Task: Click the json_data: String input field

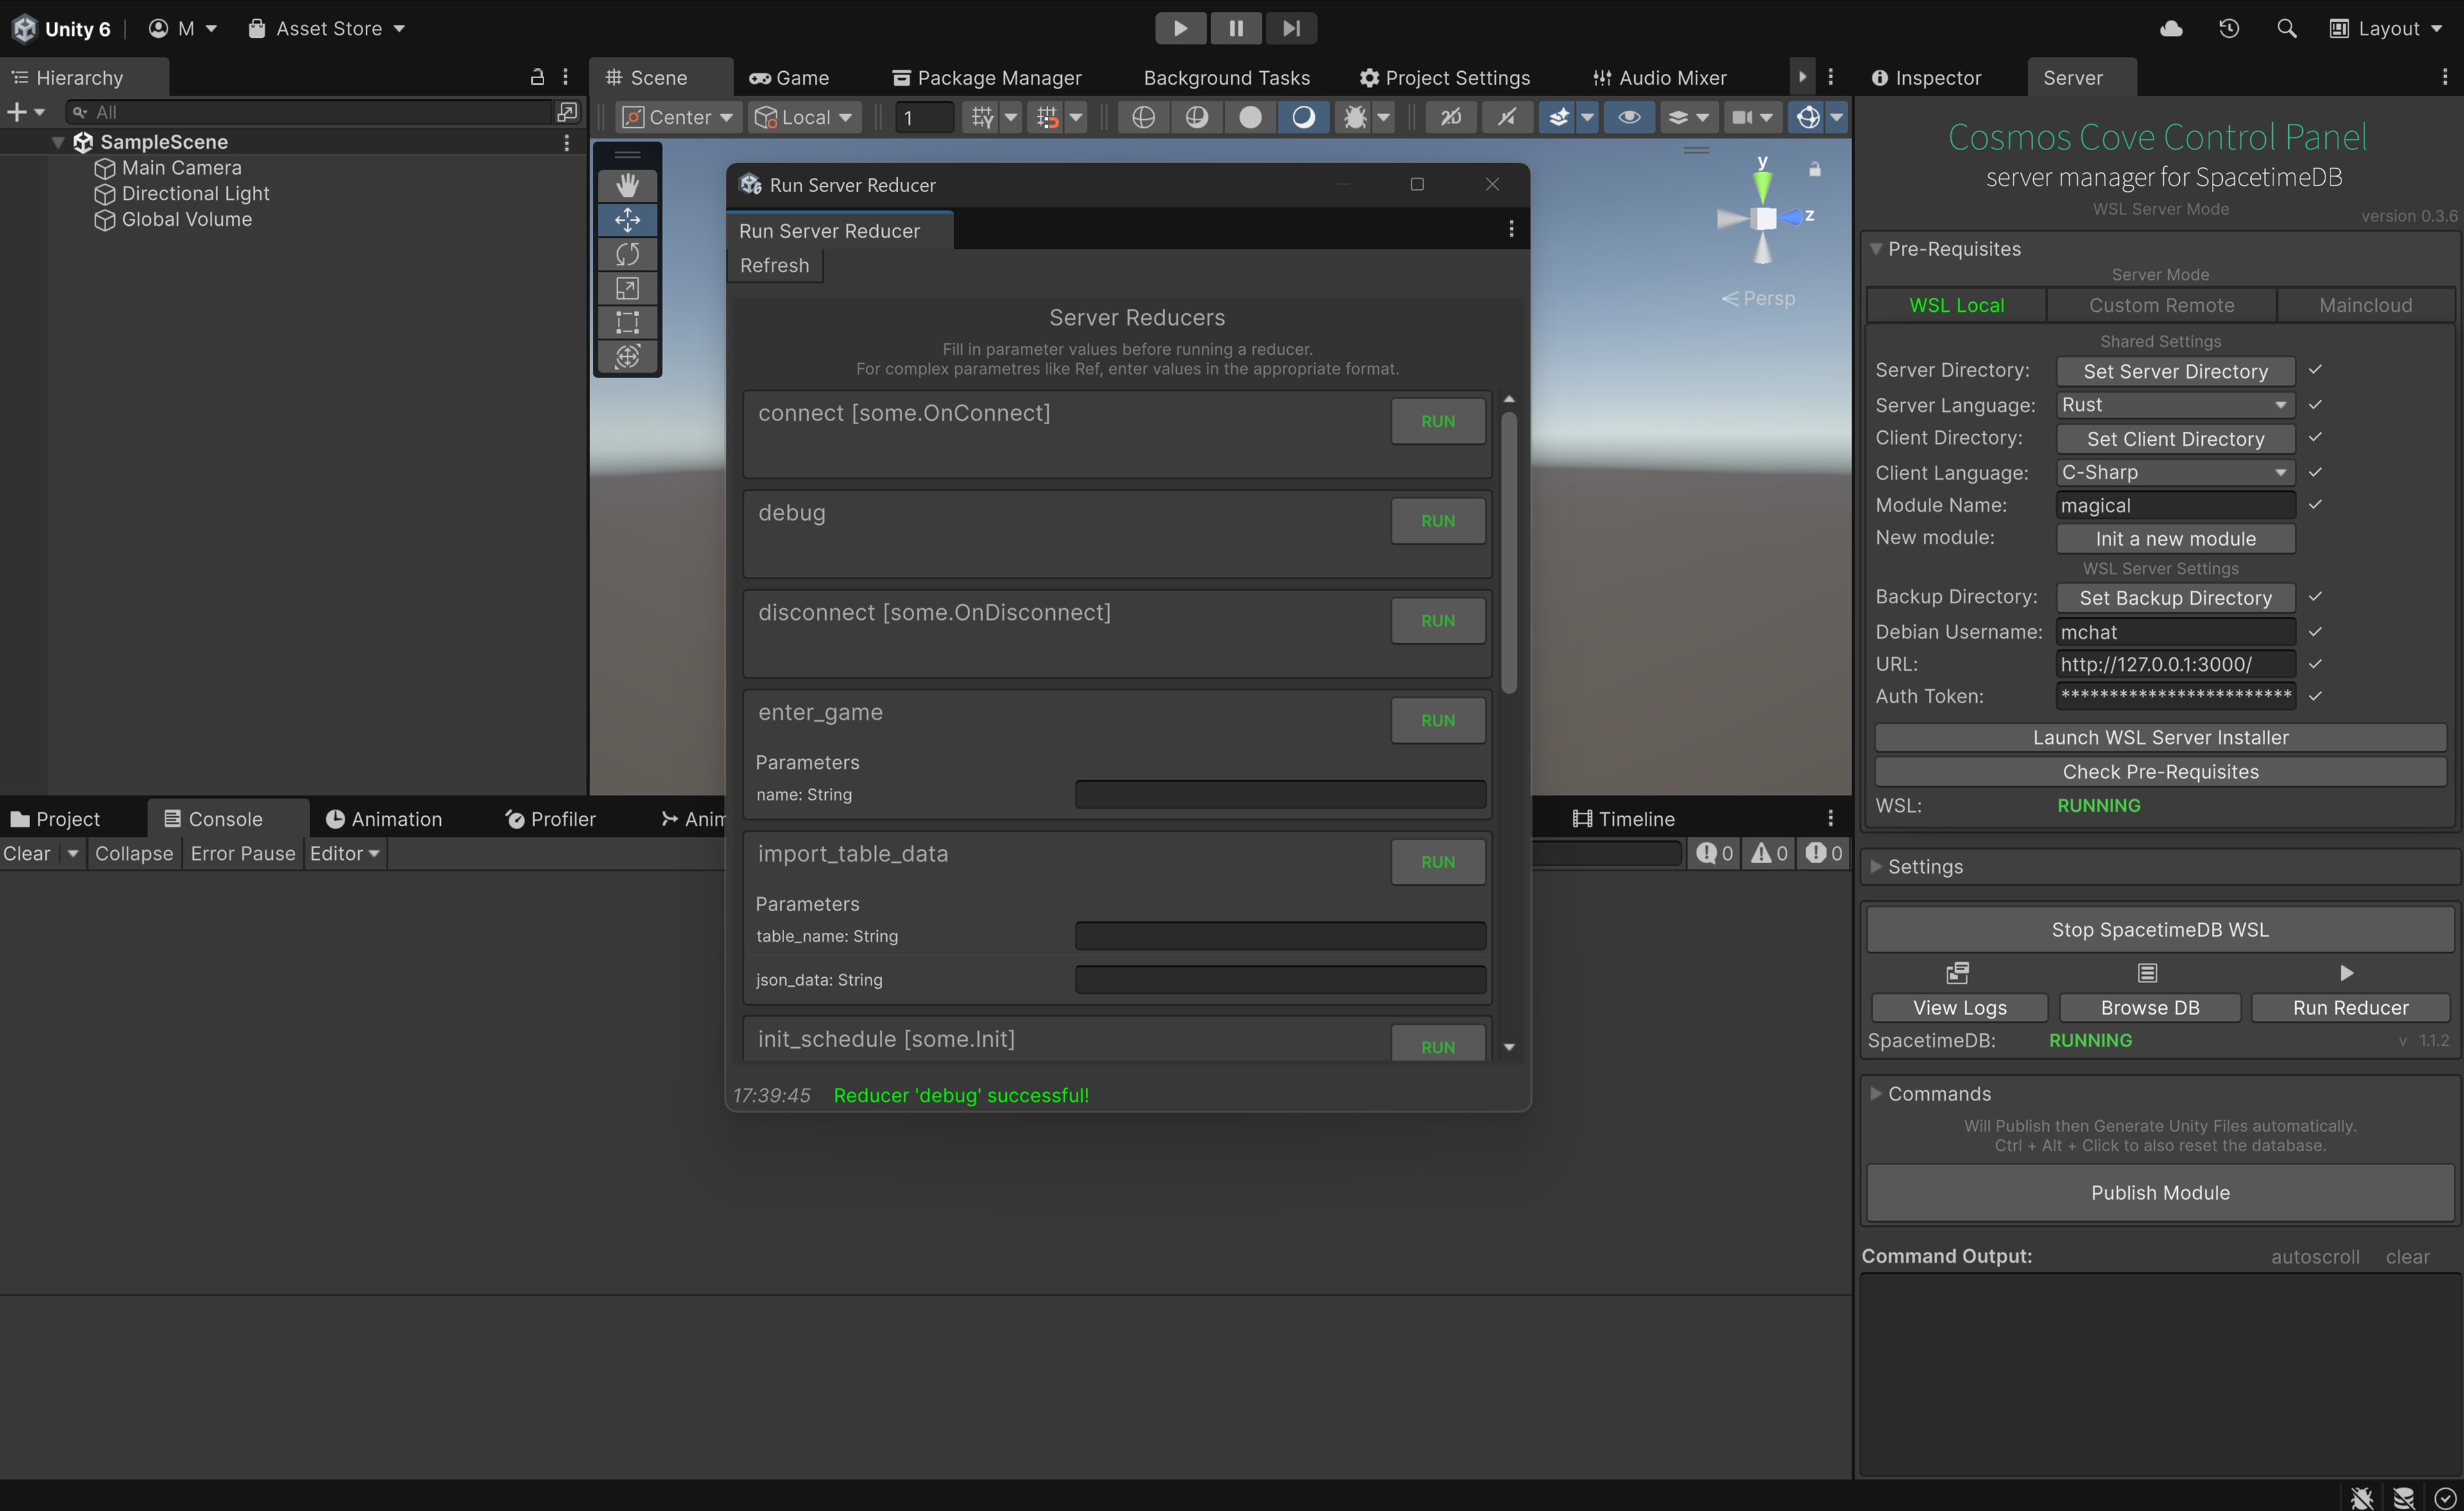Action: (x=1279, y=980)
